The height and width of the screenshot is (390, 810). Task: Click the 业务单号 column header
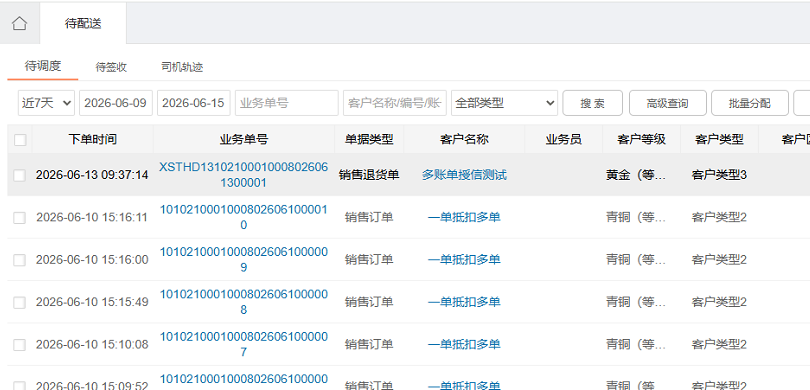coord(244,139)
